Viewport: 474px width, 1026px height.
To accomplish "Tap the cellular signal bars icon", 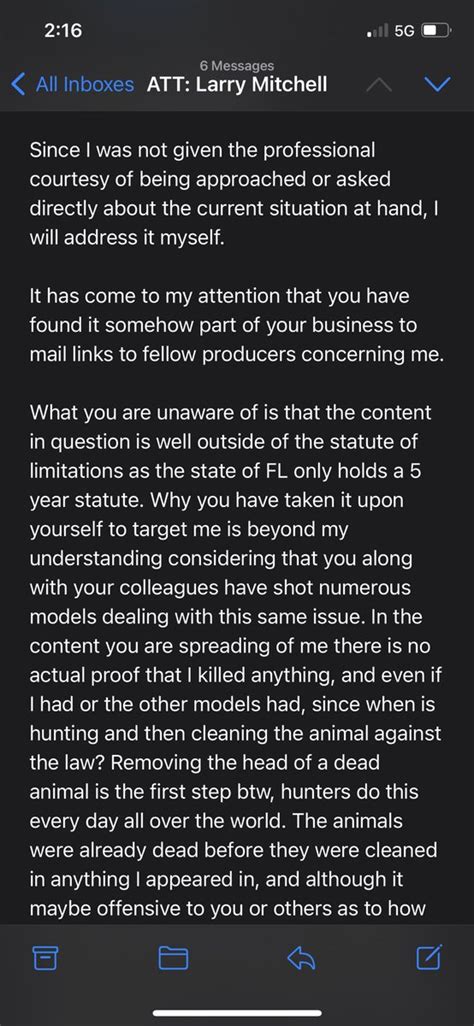I will pyautogui.click(x=379, y=30).
